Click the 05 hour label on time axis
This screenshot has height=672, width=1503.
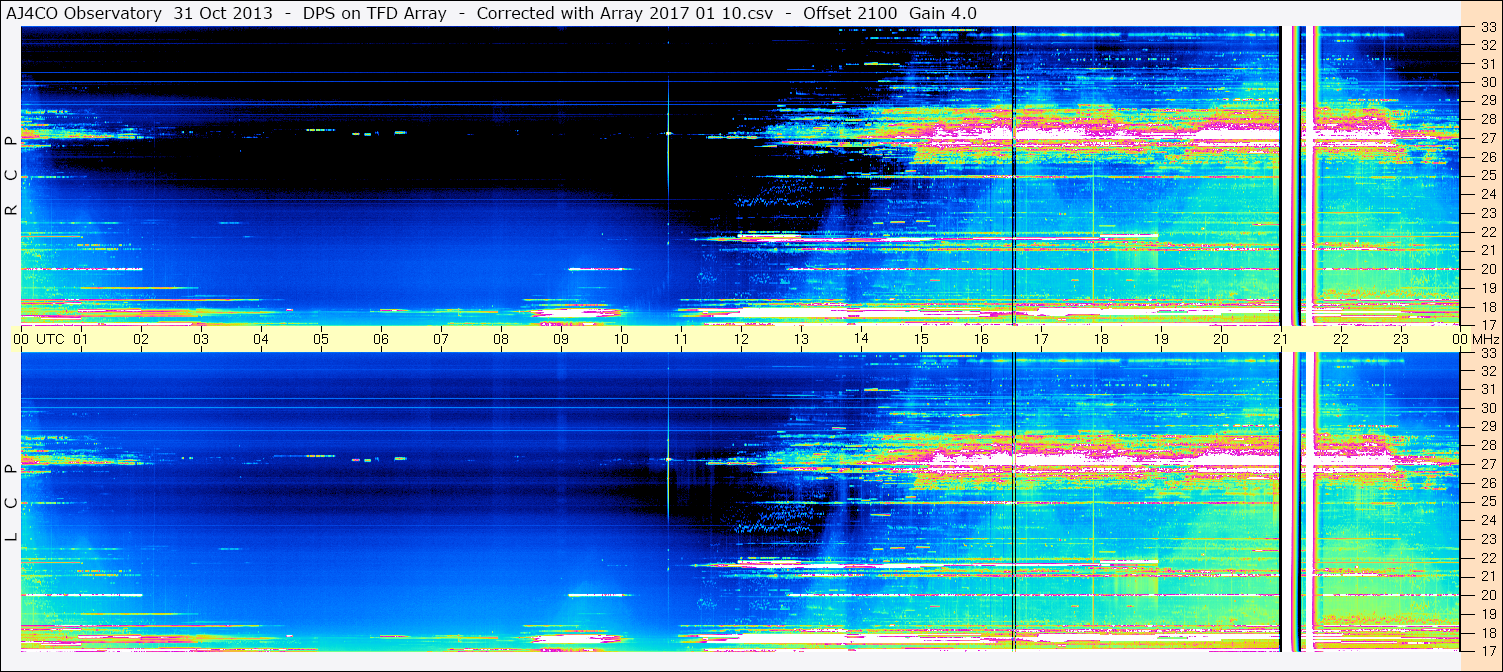[321, 339]
